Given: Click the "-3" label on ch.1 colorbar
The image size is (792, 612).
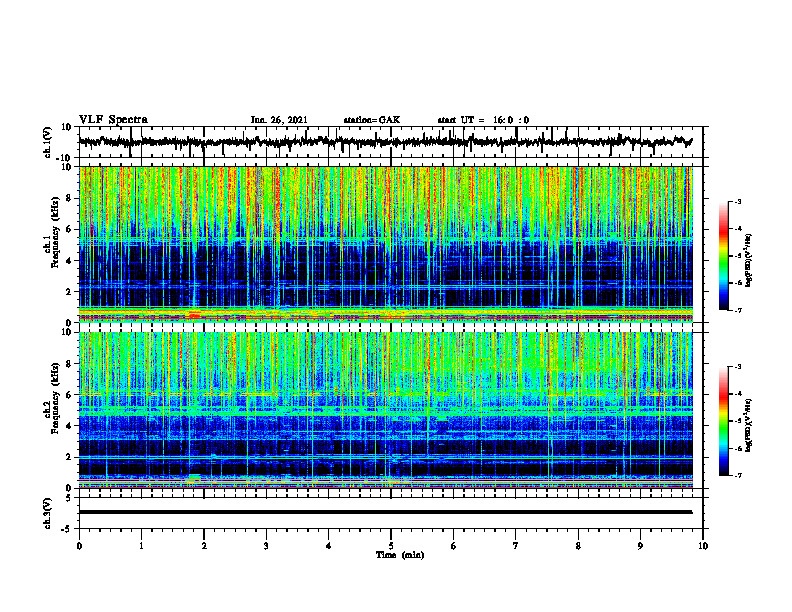Looking at the screenshot, I should (738, 201).
